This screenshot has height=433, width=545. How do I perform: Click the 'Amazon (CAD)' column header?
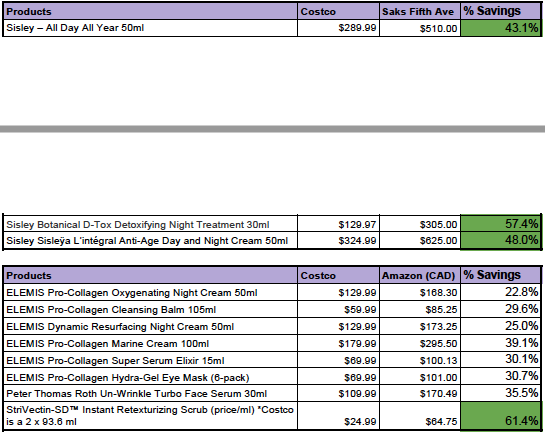420,276
